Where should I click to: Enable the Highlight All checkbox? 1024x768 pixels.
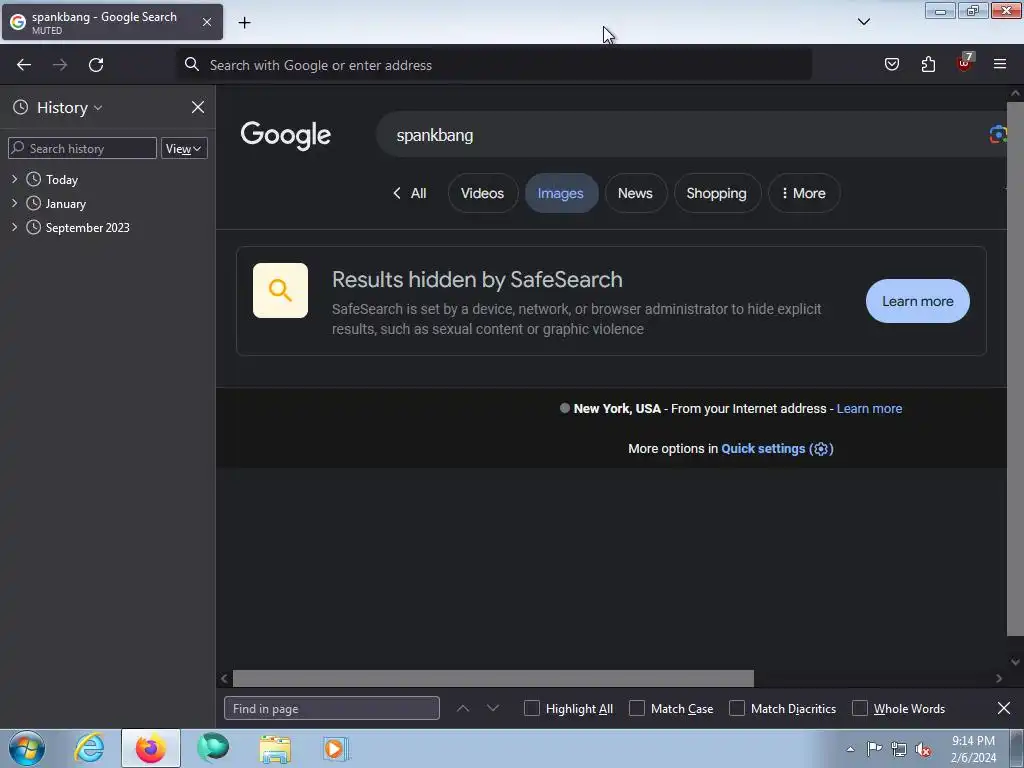(x=532, y=709)
